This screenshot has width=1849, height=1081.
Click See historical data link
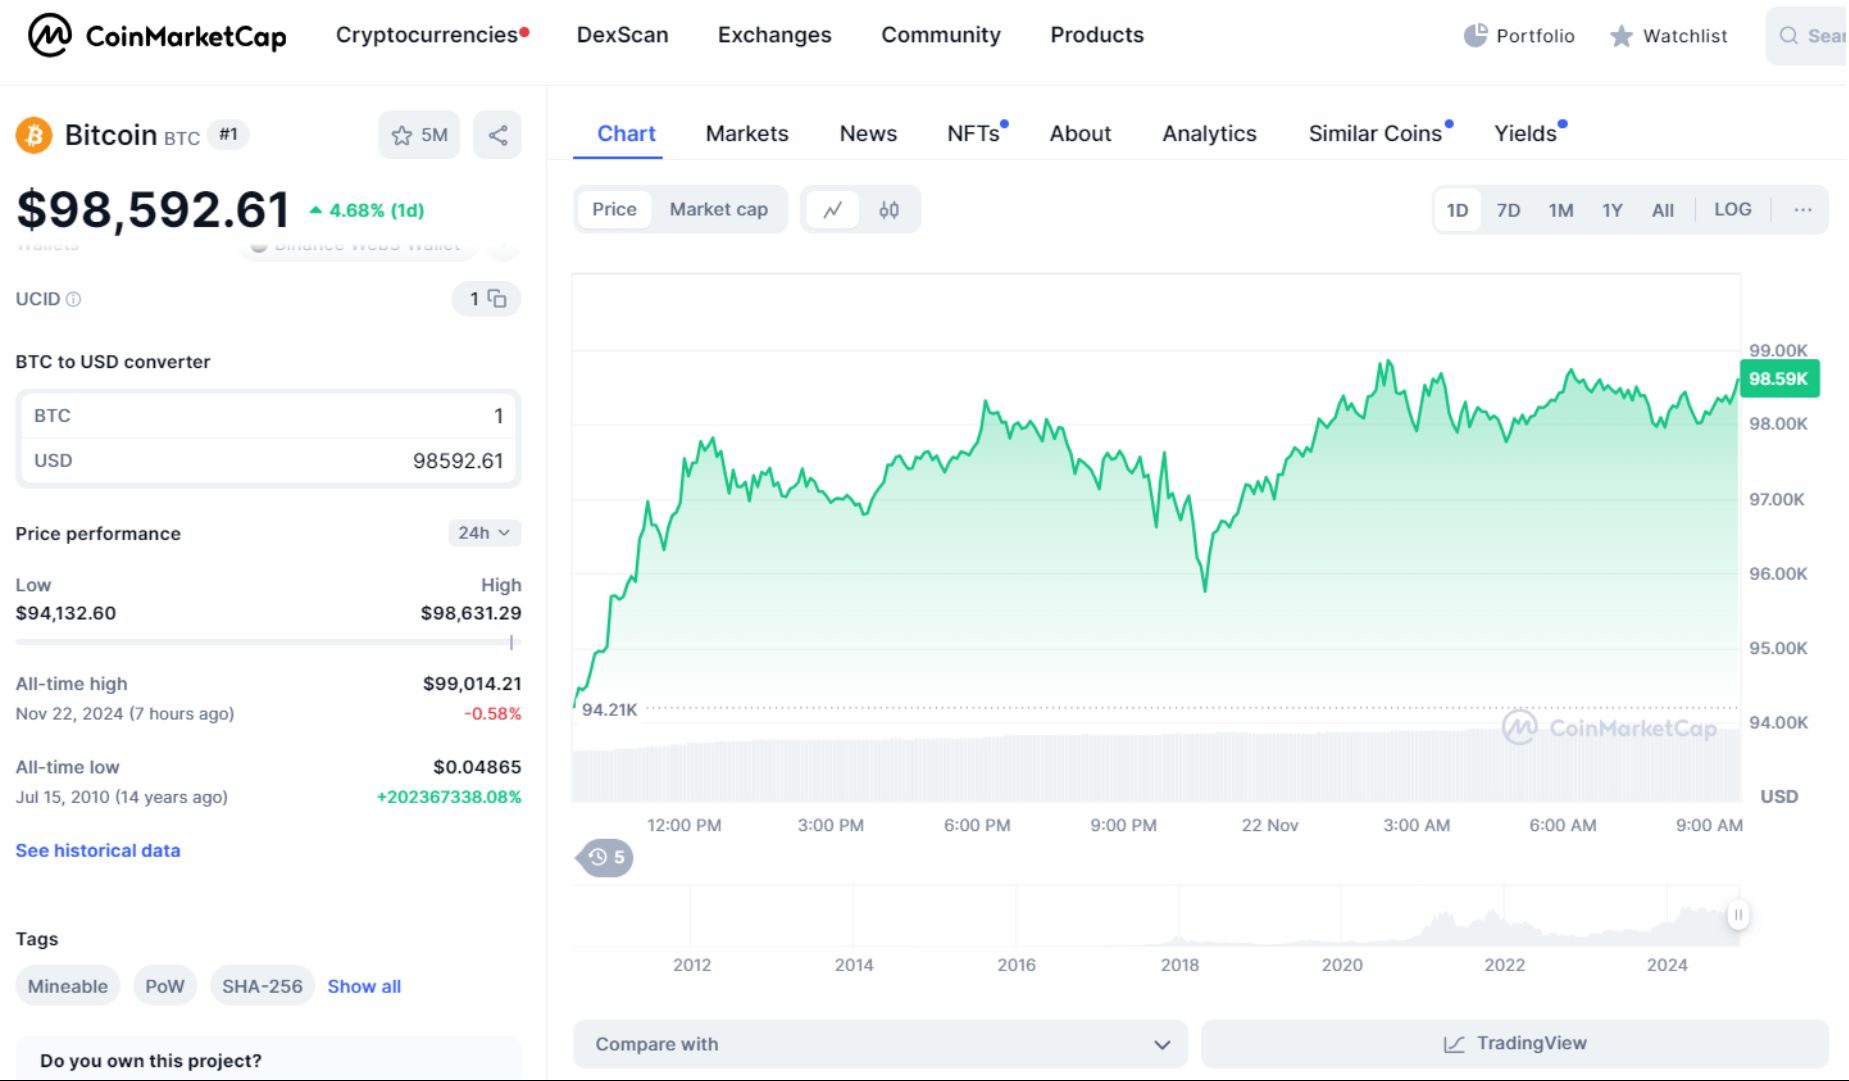pos(97,850)
